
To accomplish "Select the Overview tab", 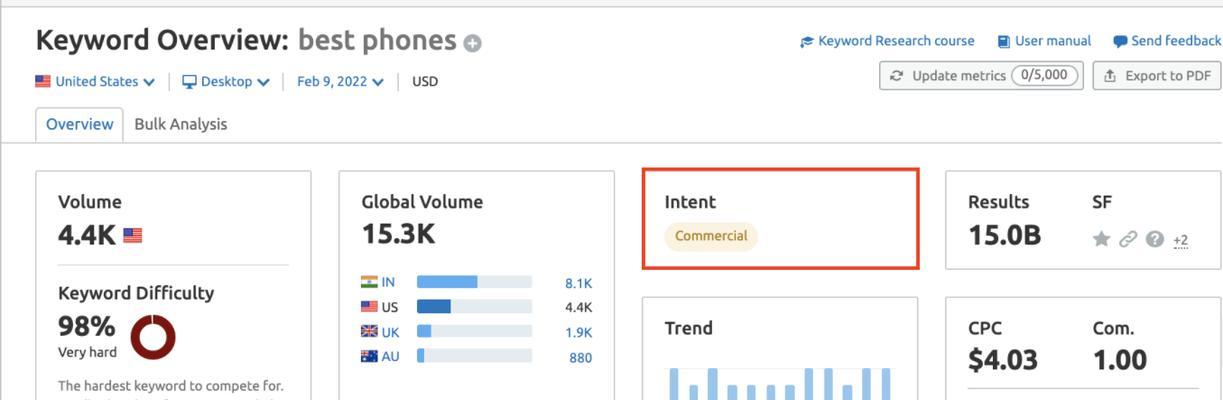I will [x=80, y=124].
